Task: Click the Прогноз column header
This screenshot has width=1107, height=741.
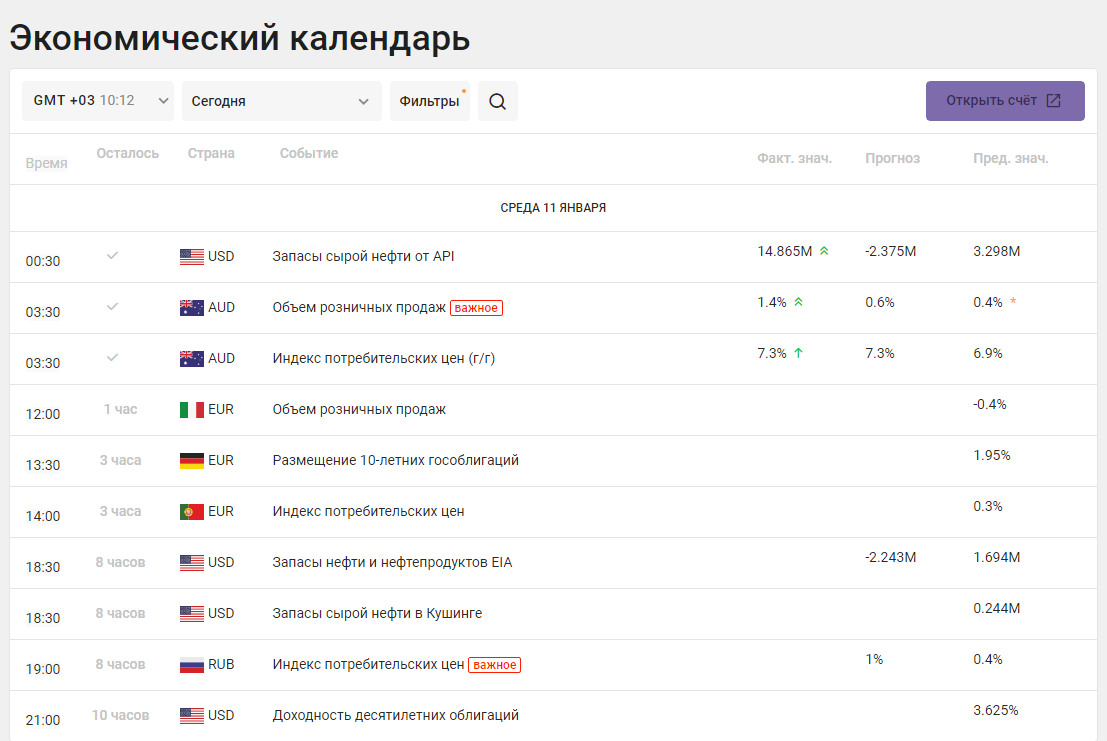Action: pos(892,158)
